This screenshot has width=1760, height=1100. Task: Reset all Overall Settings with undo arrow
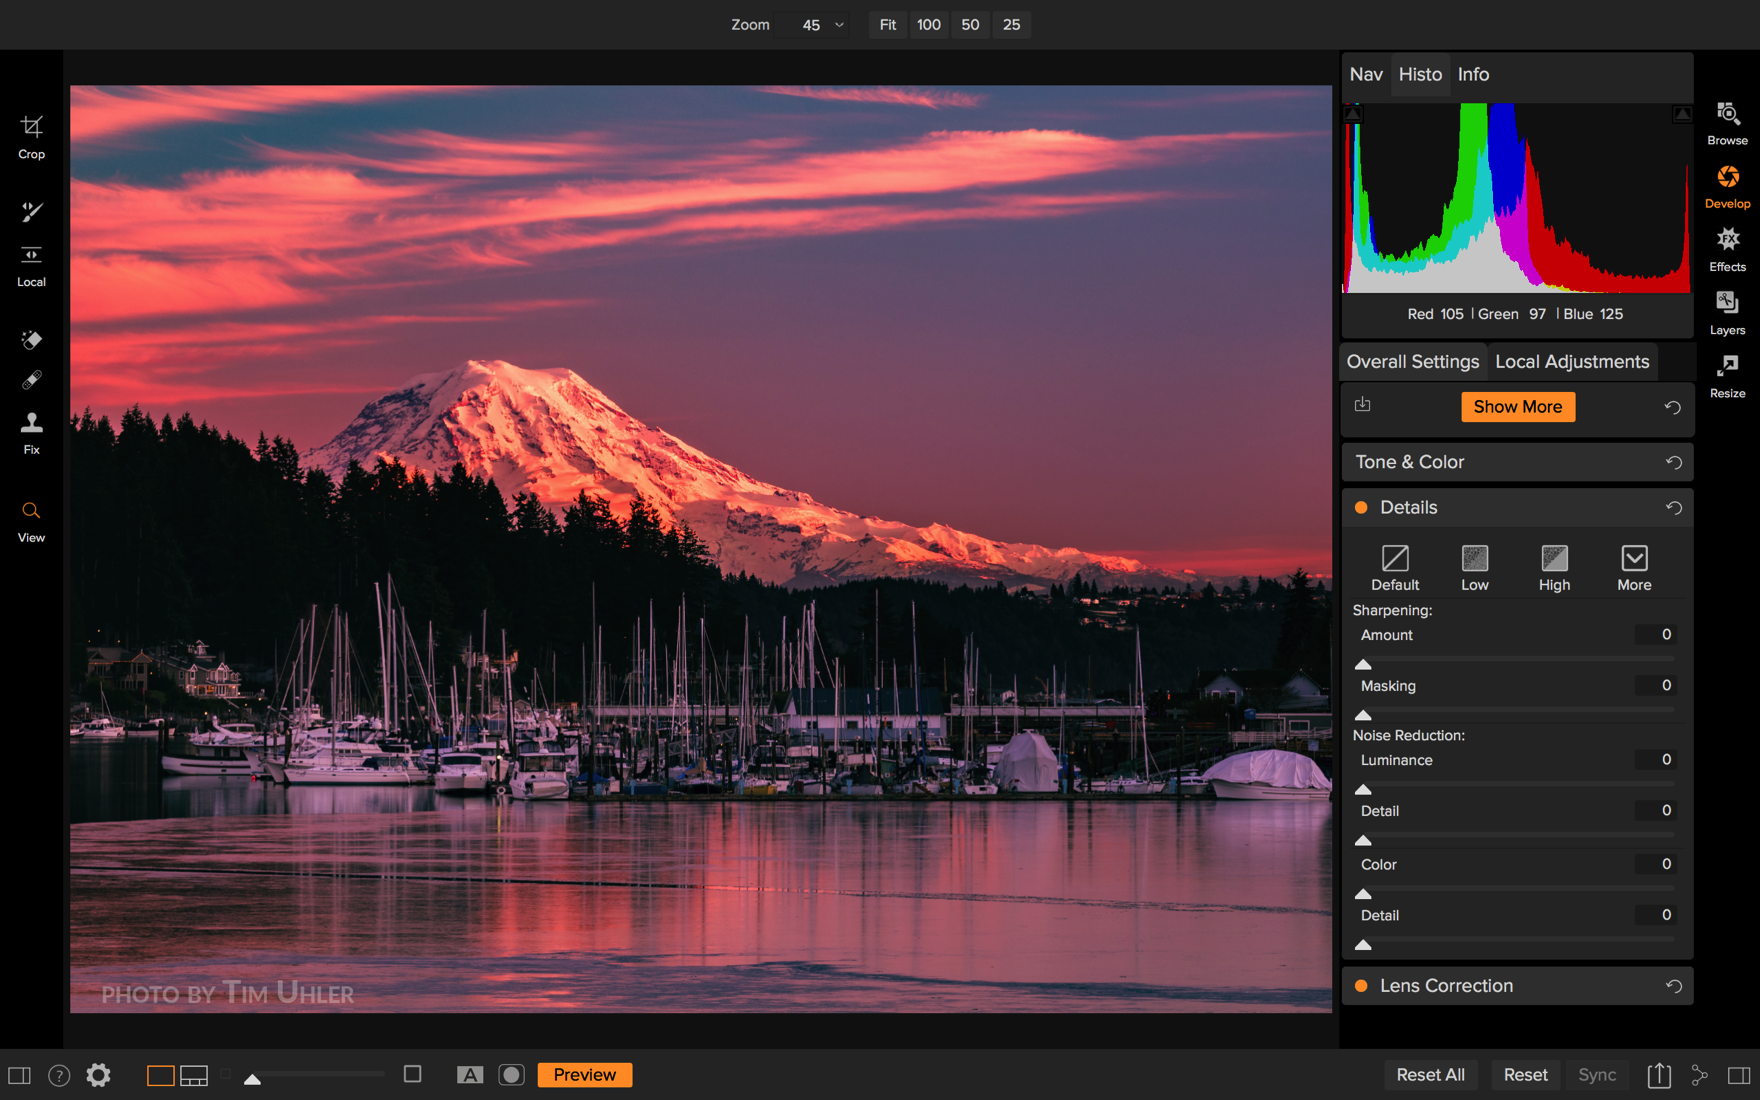pyautogui.click(x=1672, y=407)
